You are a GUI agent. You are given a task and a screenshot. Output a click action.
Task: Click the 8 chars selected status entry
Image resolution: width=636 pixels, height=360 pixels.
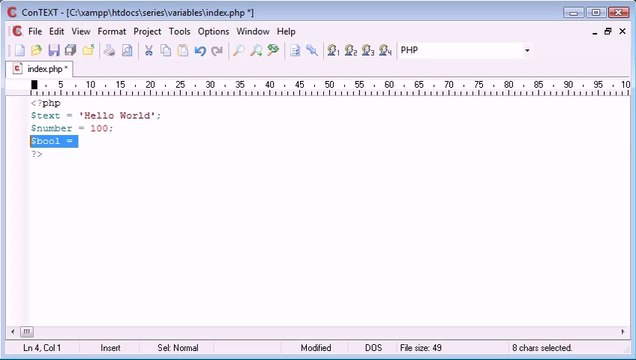click(x=542, y=348)
